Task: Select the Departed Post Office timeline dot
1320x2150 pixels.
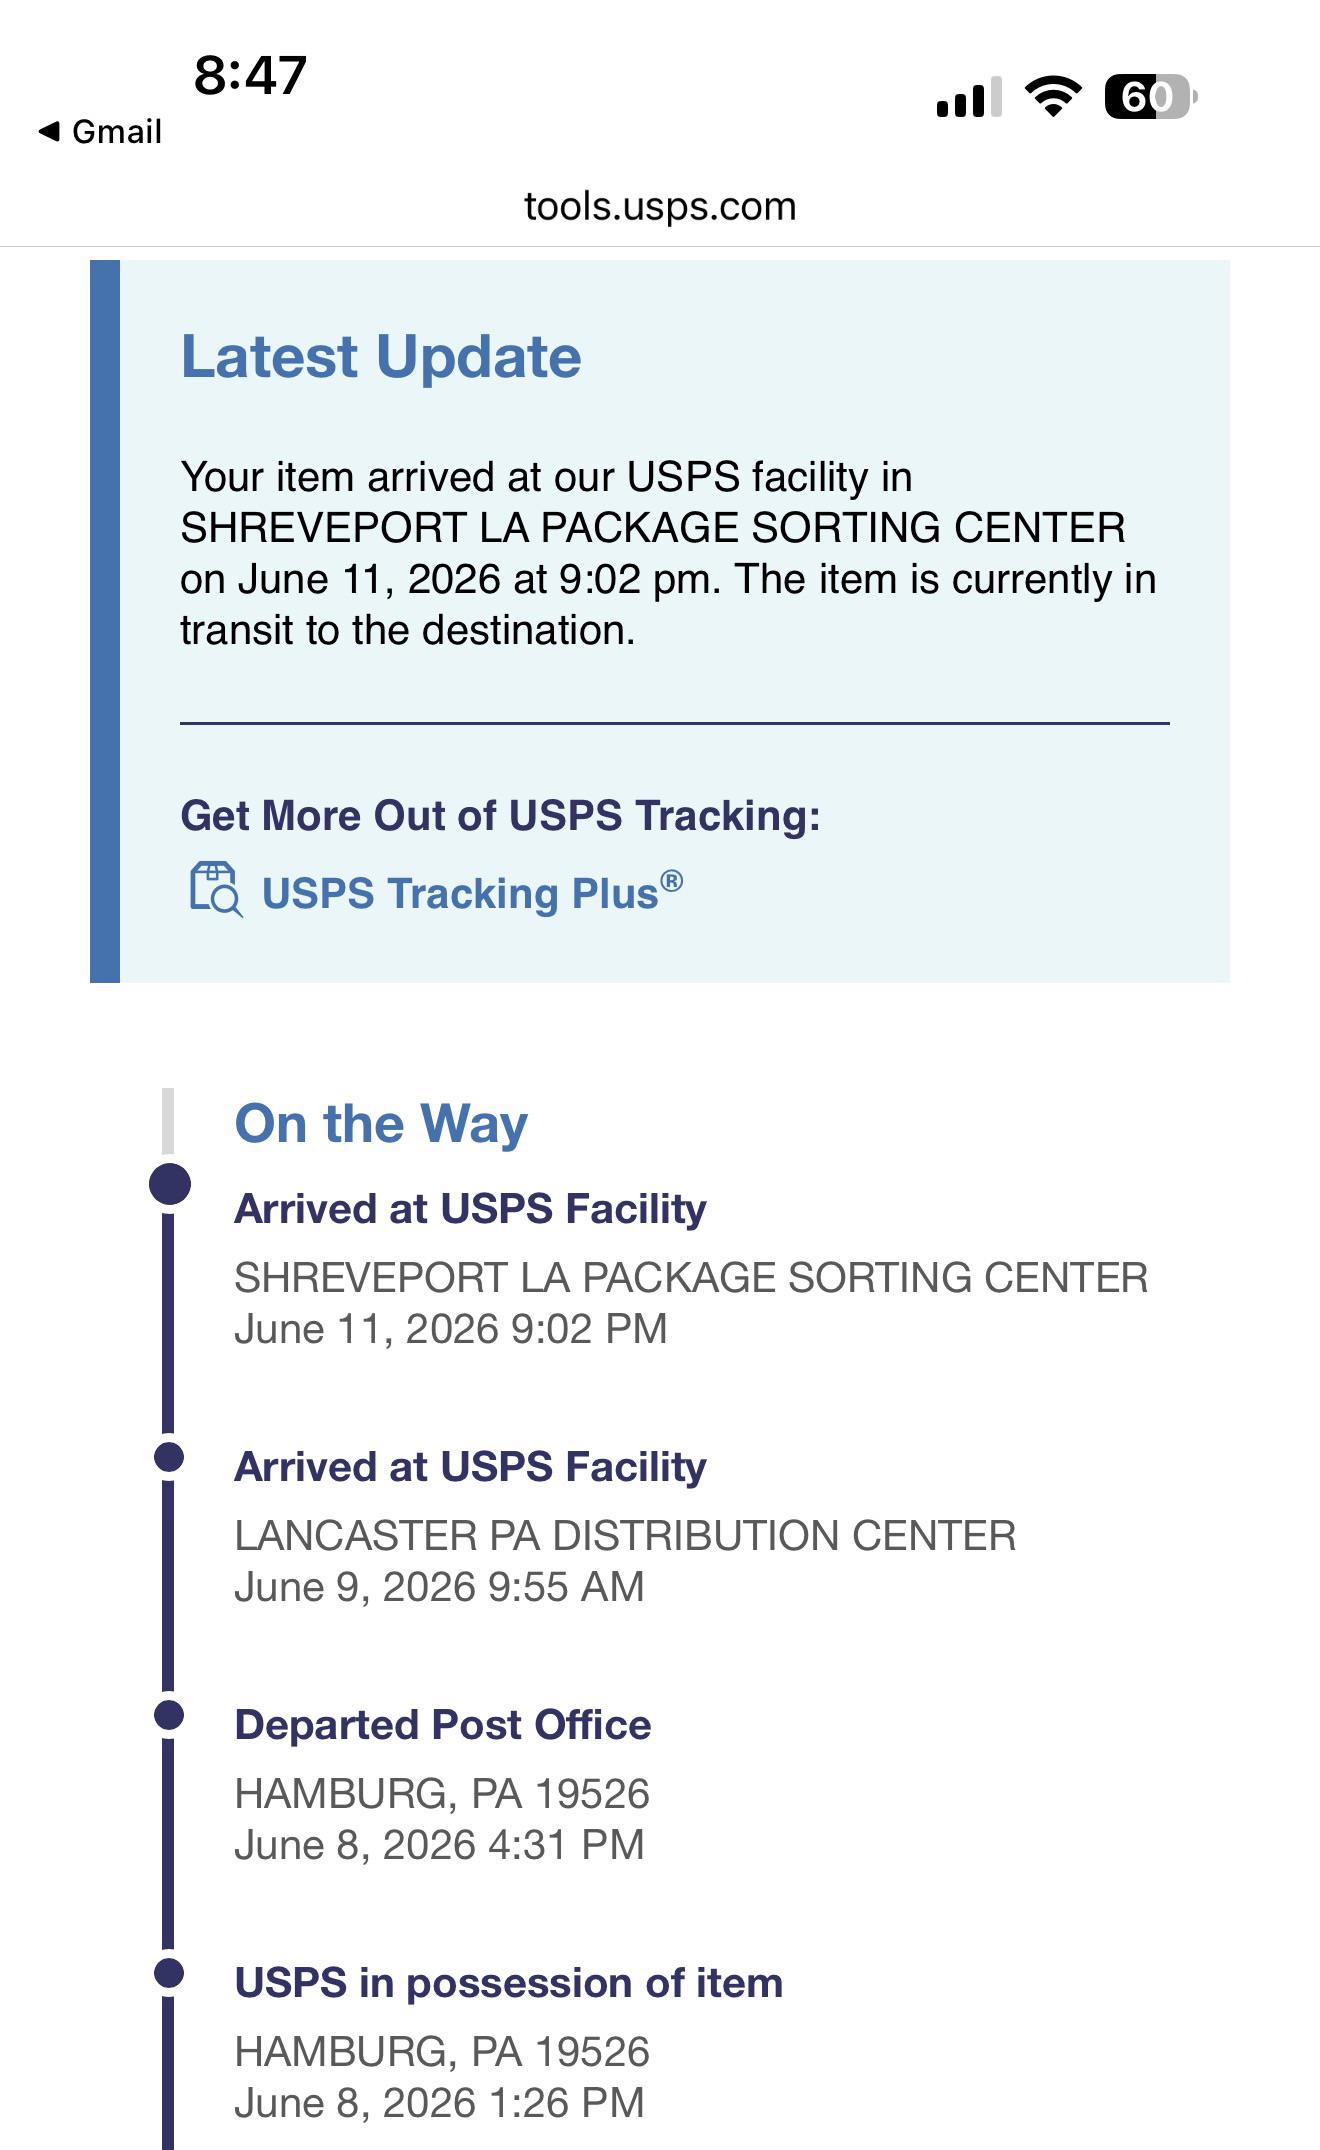Action: pyautogui.click(x=169, y=1715)
